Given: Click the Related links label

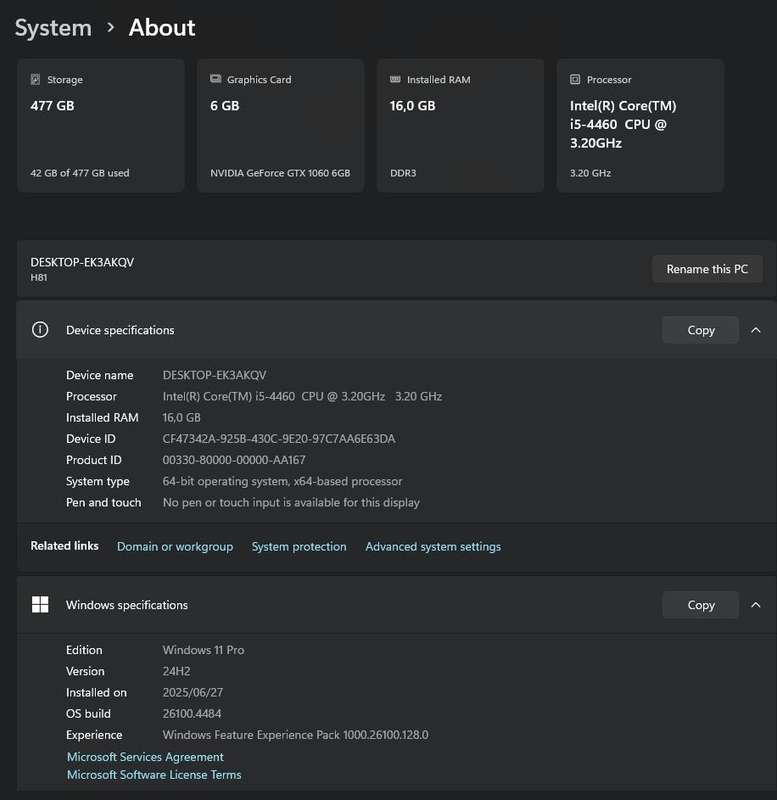Looking at the screenshot, I should [x=64, y=546].
